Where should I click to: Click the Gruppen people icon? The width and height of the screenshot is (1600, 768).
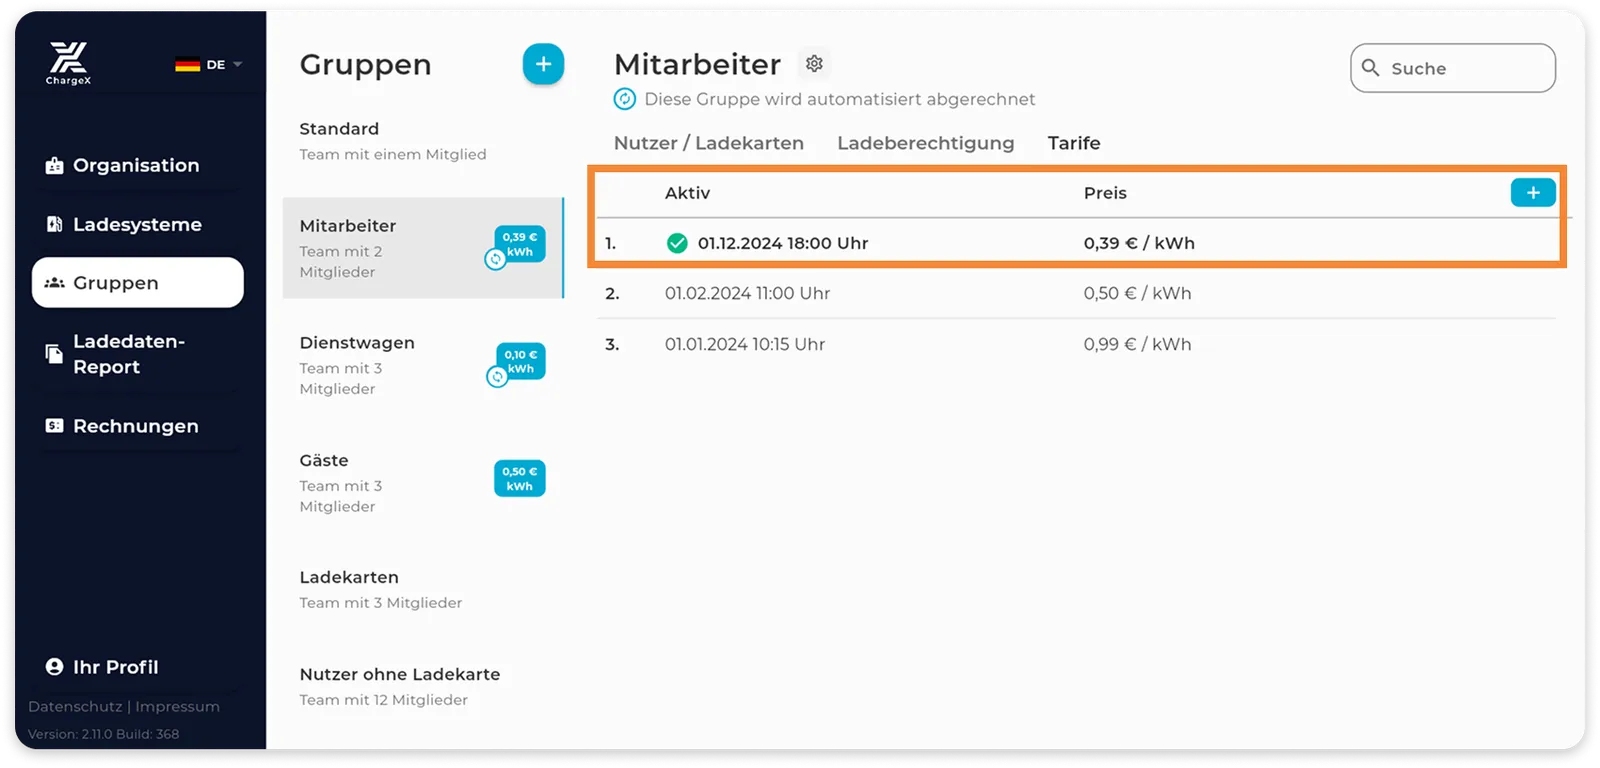55,283
